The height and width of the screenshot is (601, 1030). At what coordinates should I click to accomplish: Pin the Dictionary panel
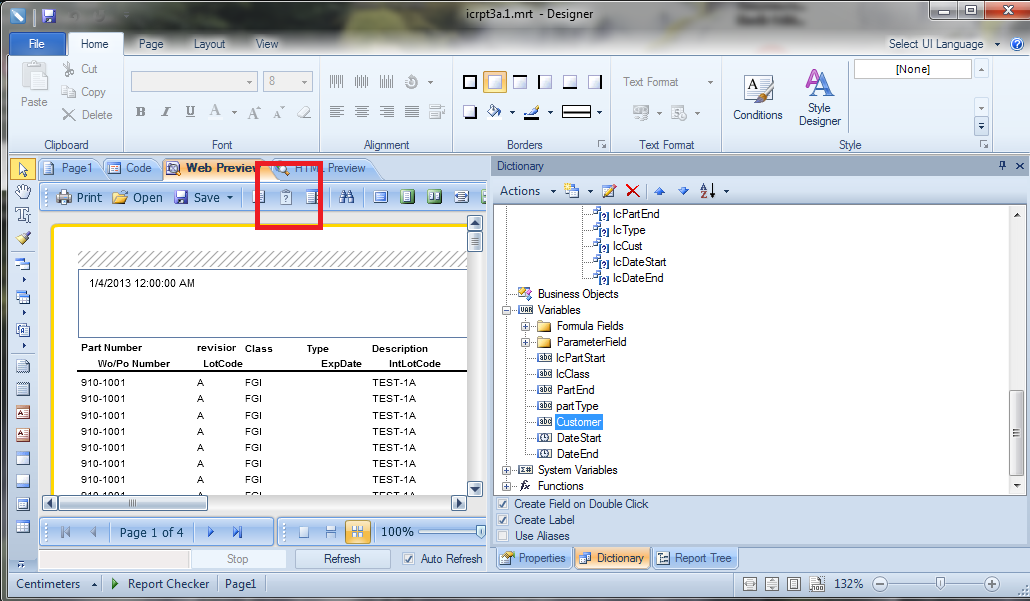coord(1002,166)
